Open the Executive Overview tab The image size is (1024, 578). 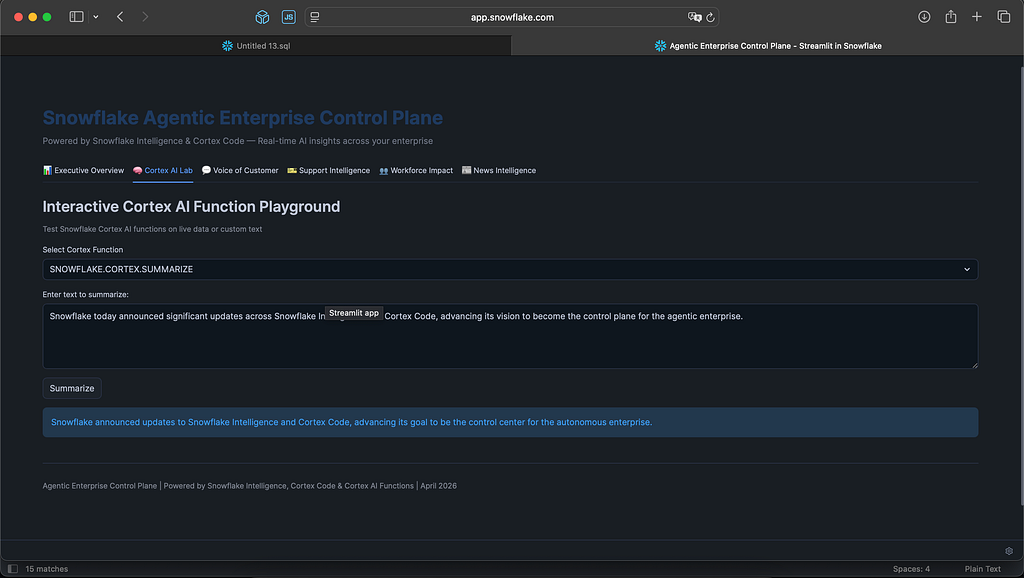(x=84, y=170)
